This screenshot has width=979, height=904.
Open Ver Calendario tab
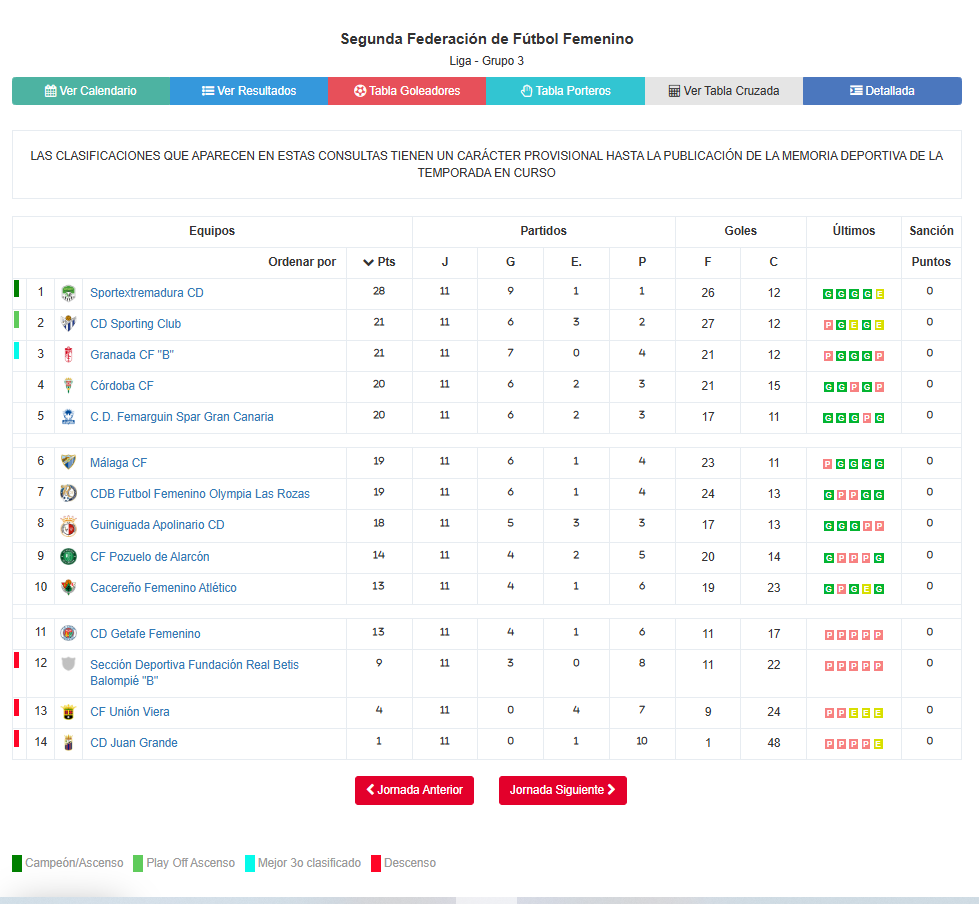91,91
